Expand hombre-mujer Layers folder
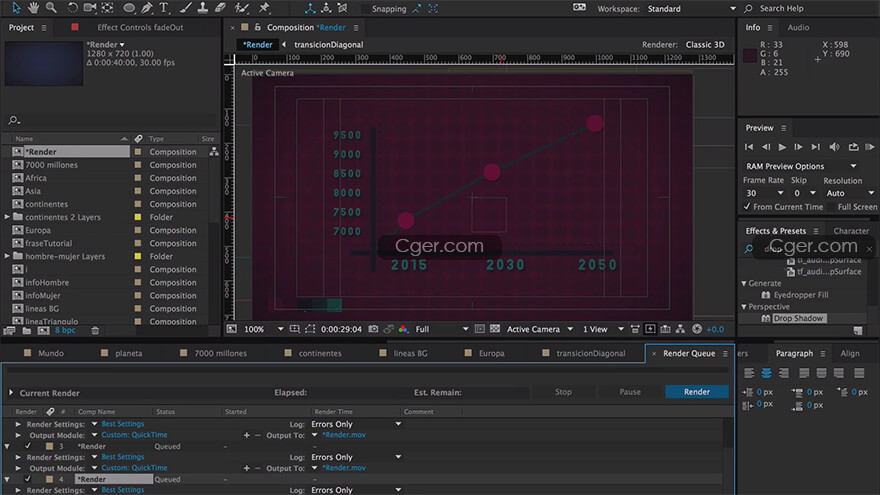This screenshot has height=495, width=880. click(7, 256)
